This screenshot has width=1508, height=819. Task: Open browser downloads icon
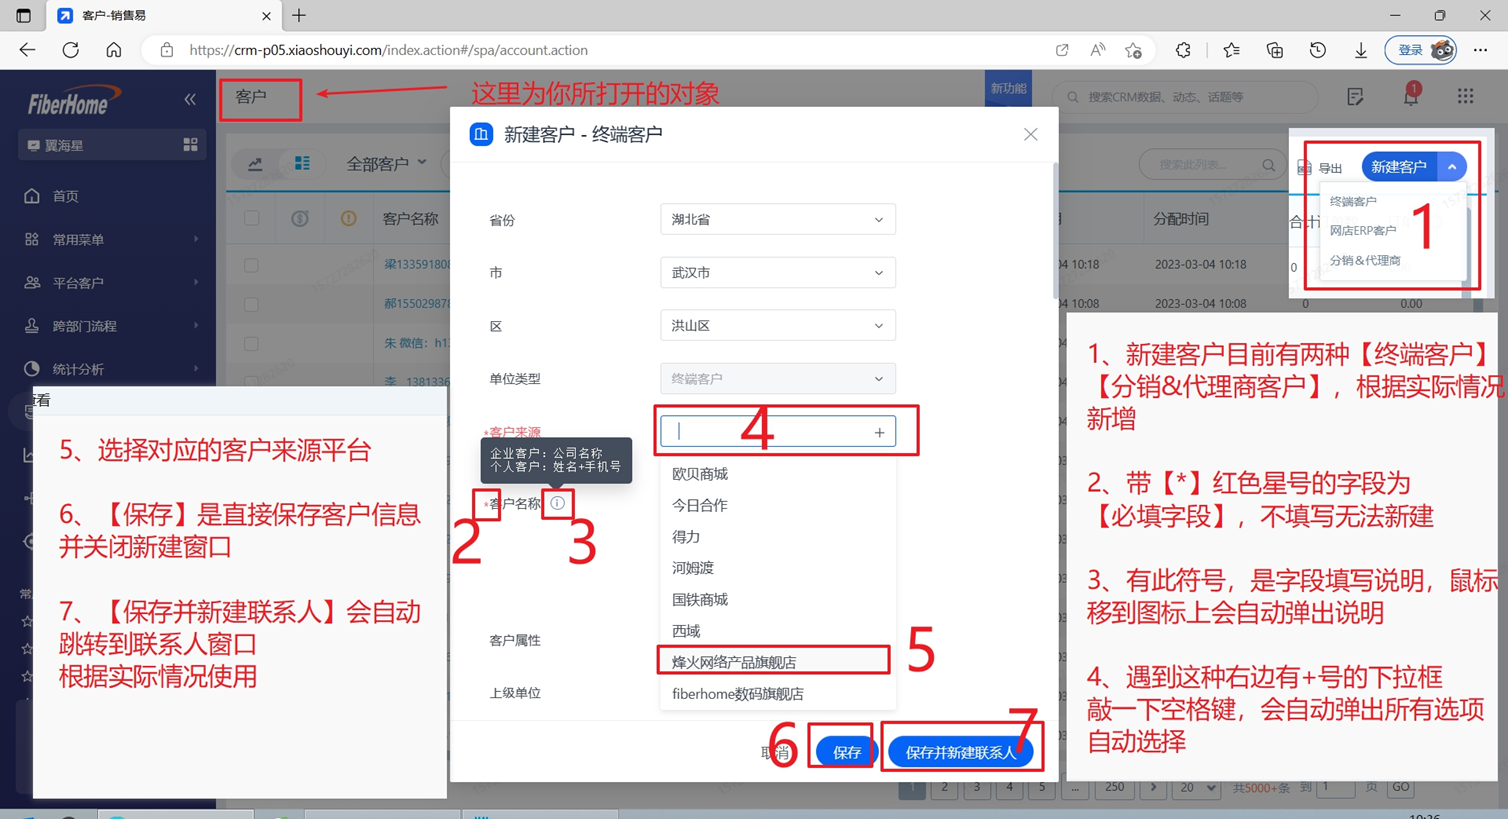(x=1361, y=50)
